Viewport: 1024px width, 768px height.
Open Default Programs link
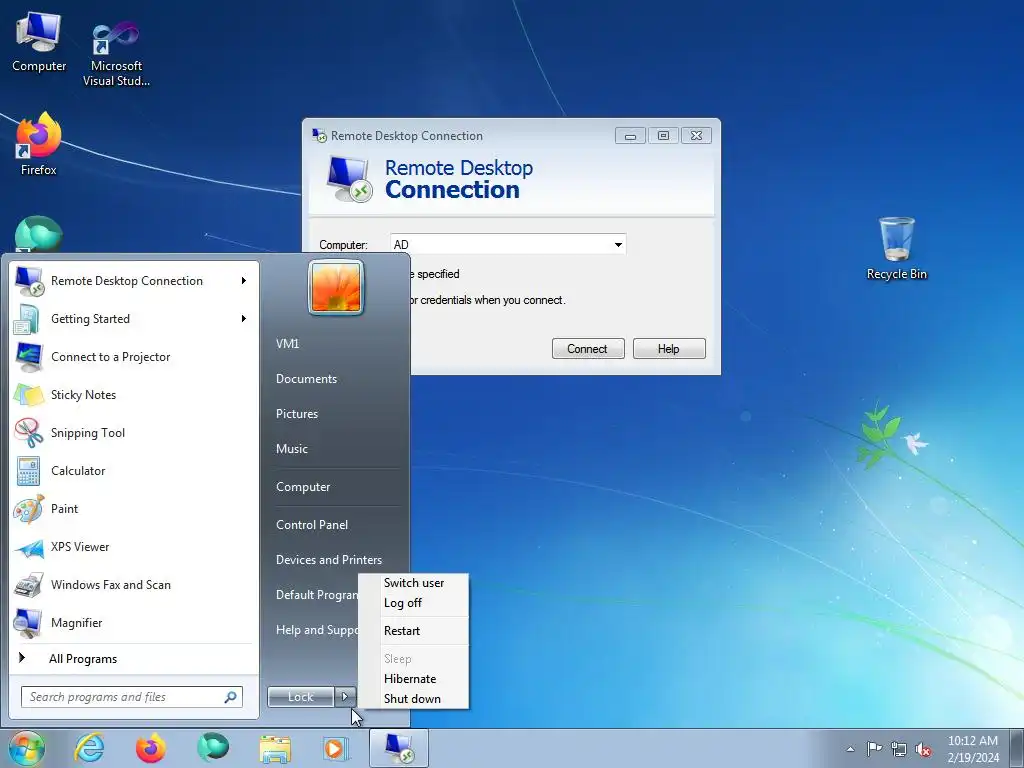pyautogui.click(x=316, y=595)
